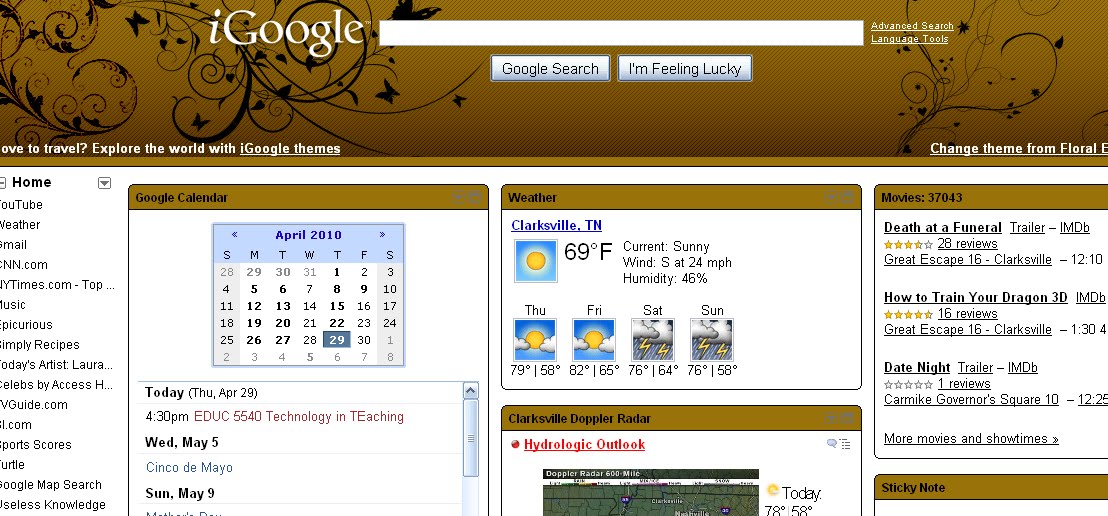Image resolution: width=1108 pixels, height=516 pixels.
Task: Open the Death at a Funeral movie link
Action: point(943,228)
